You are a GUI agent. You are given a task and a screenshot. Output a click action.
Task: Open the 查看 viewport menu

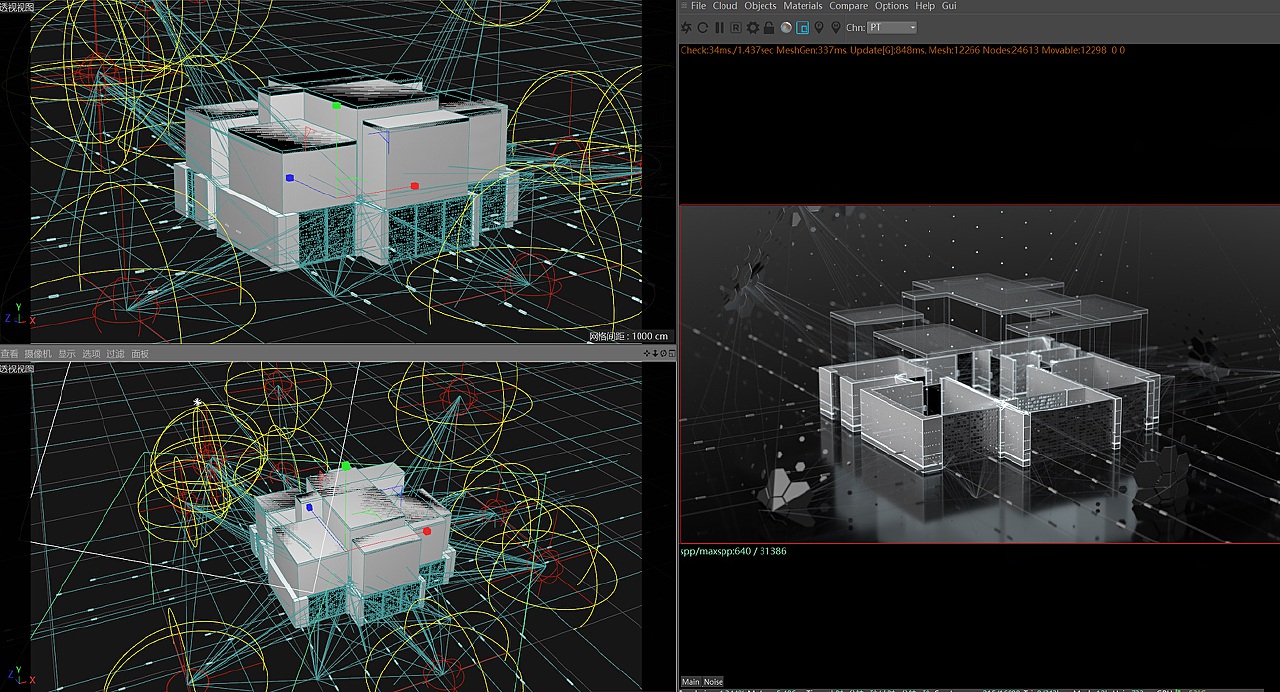click(x=9, y=354)
